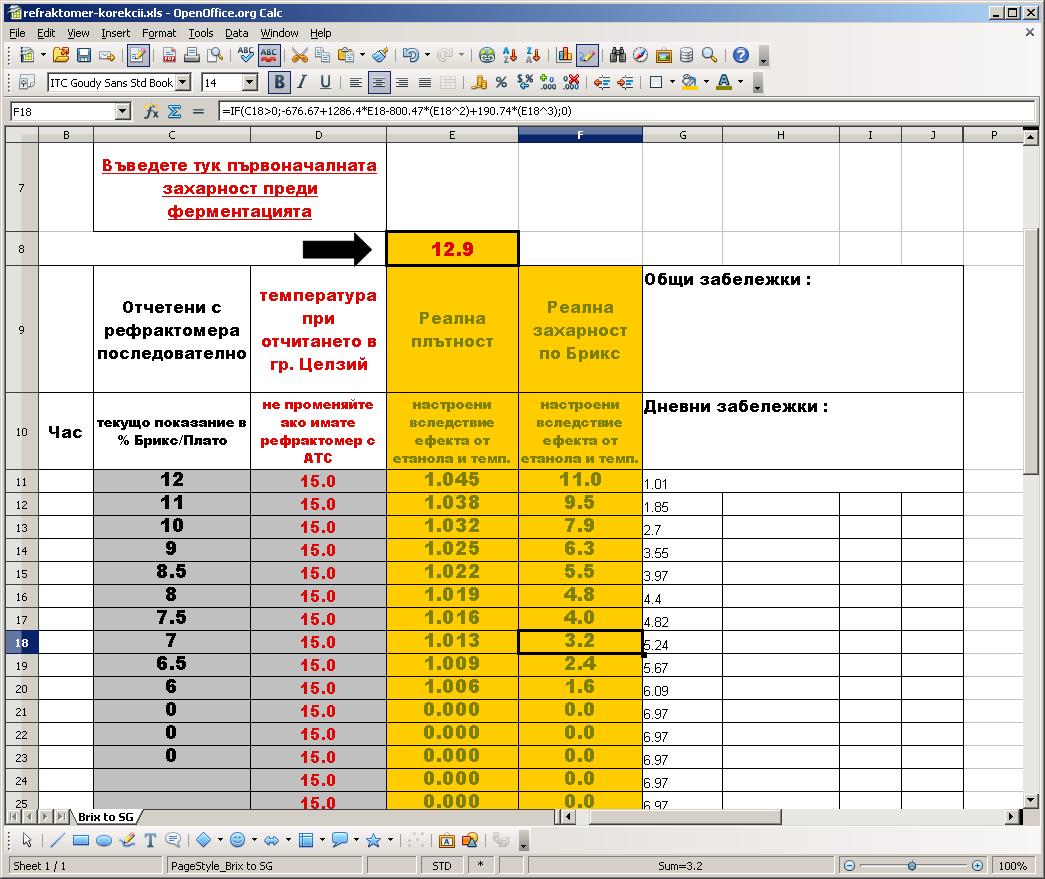The width and height of the screenshot is (1045, 879).
Task: Click the Undo arrow icon
Action: [411, 55]
